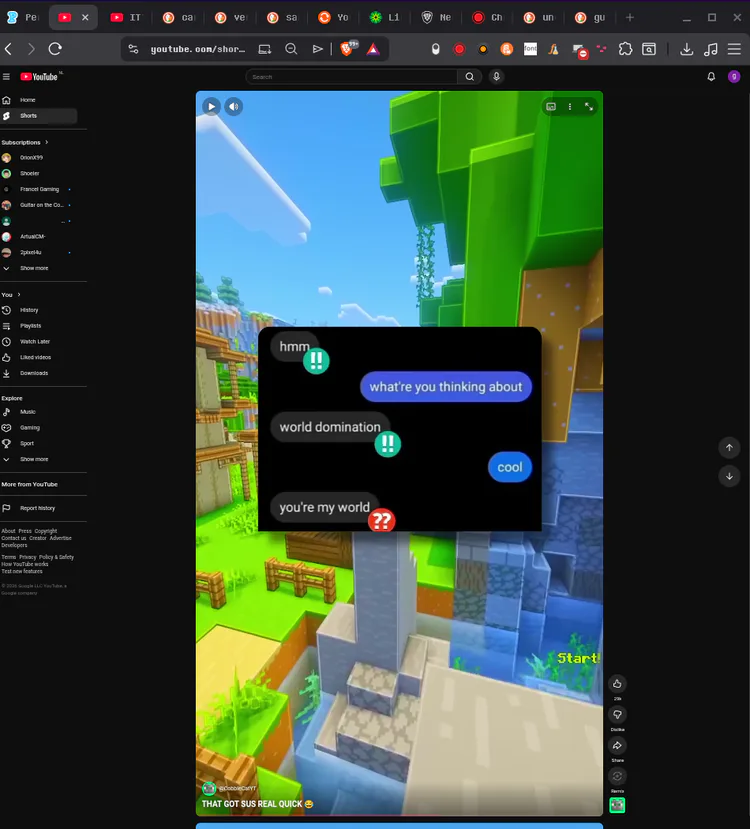Play the Shorts video
Image resolution: width=750 pixels, height=829 pixels.
pos(211,107)
